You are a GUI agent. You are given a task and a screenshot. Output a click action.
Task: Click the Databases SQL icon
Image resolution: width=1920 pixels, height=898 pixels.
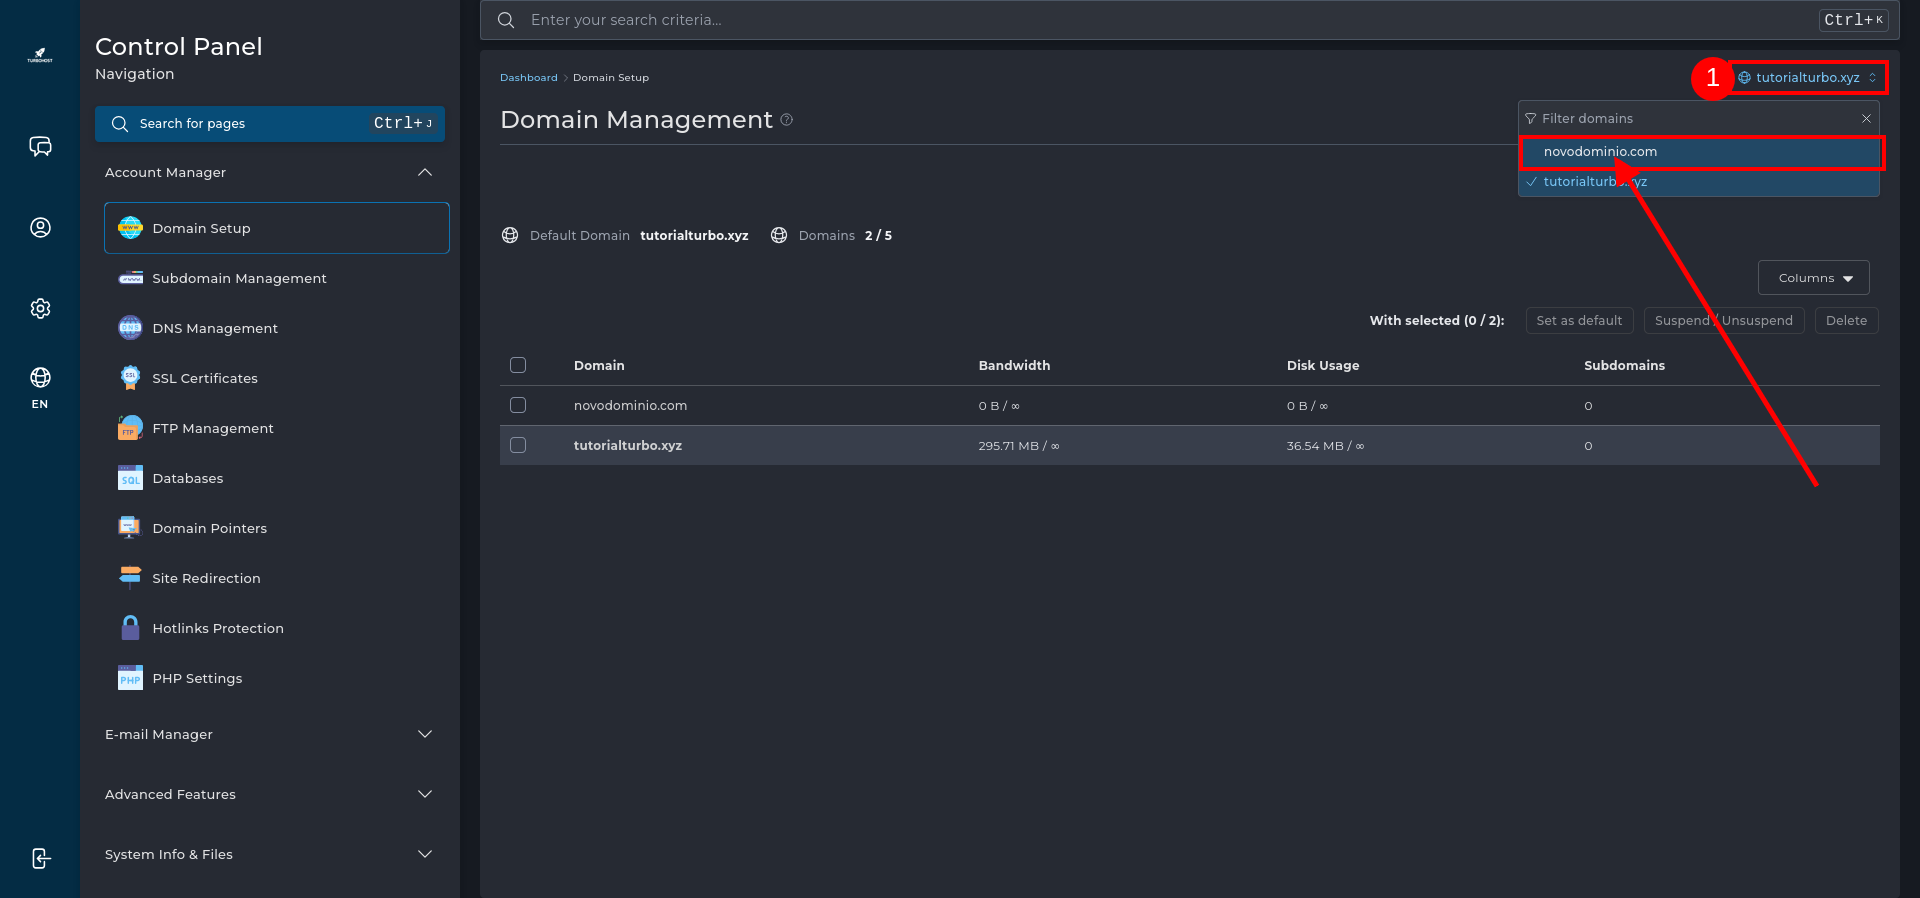pos(130,478)
